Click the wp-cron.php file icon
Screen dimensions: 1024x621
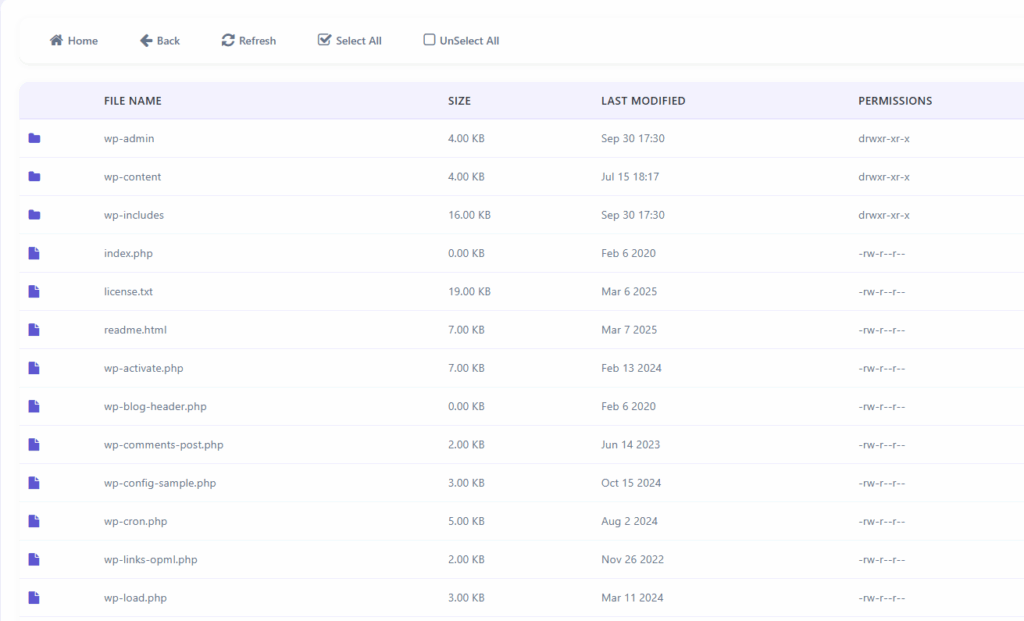(34, 521)
